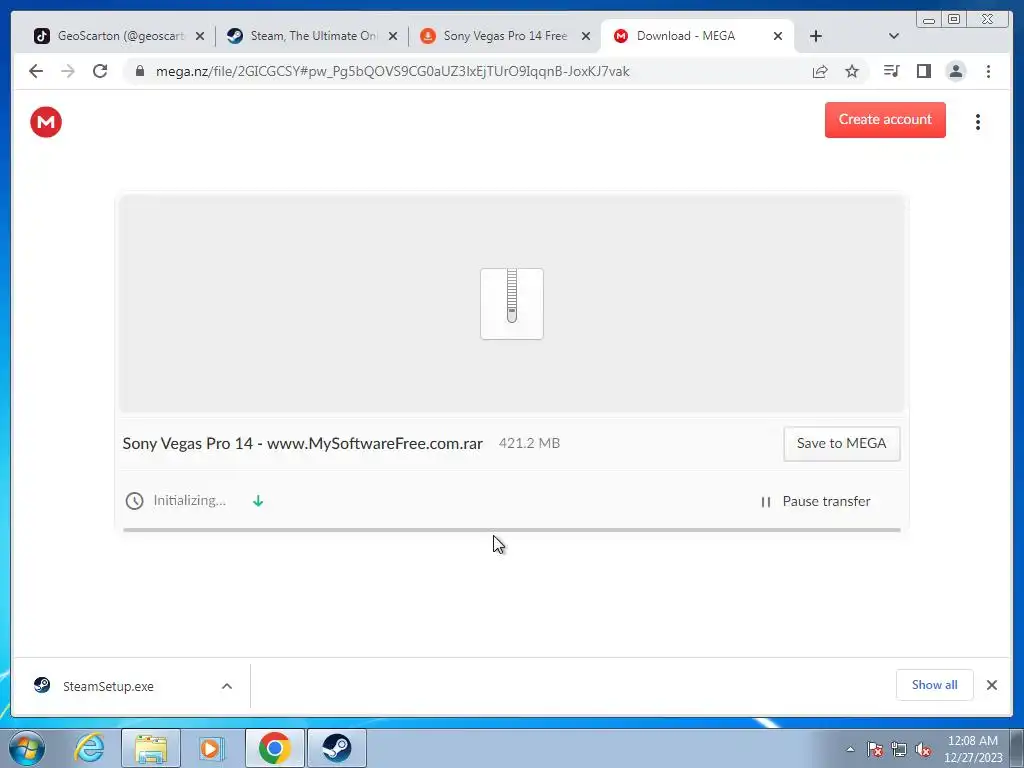Toggle the Chrome side panel
This screenshot has height=768, width=1024.
tap(923, 71)
